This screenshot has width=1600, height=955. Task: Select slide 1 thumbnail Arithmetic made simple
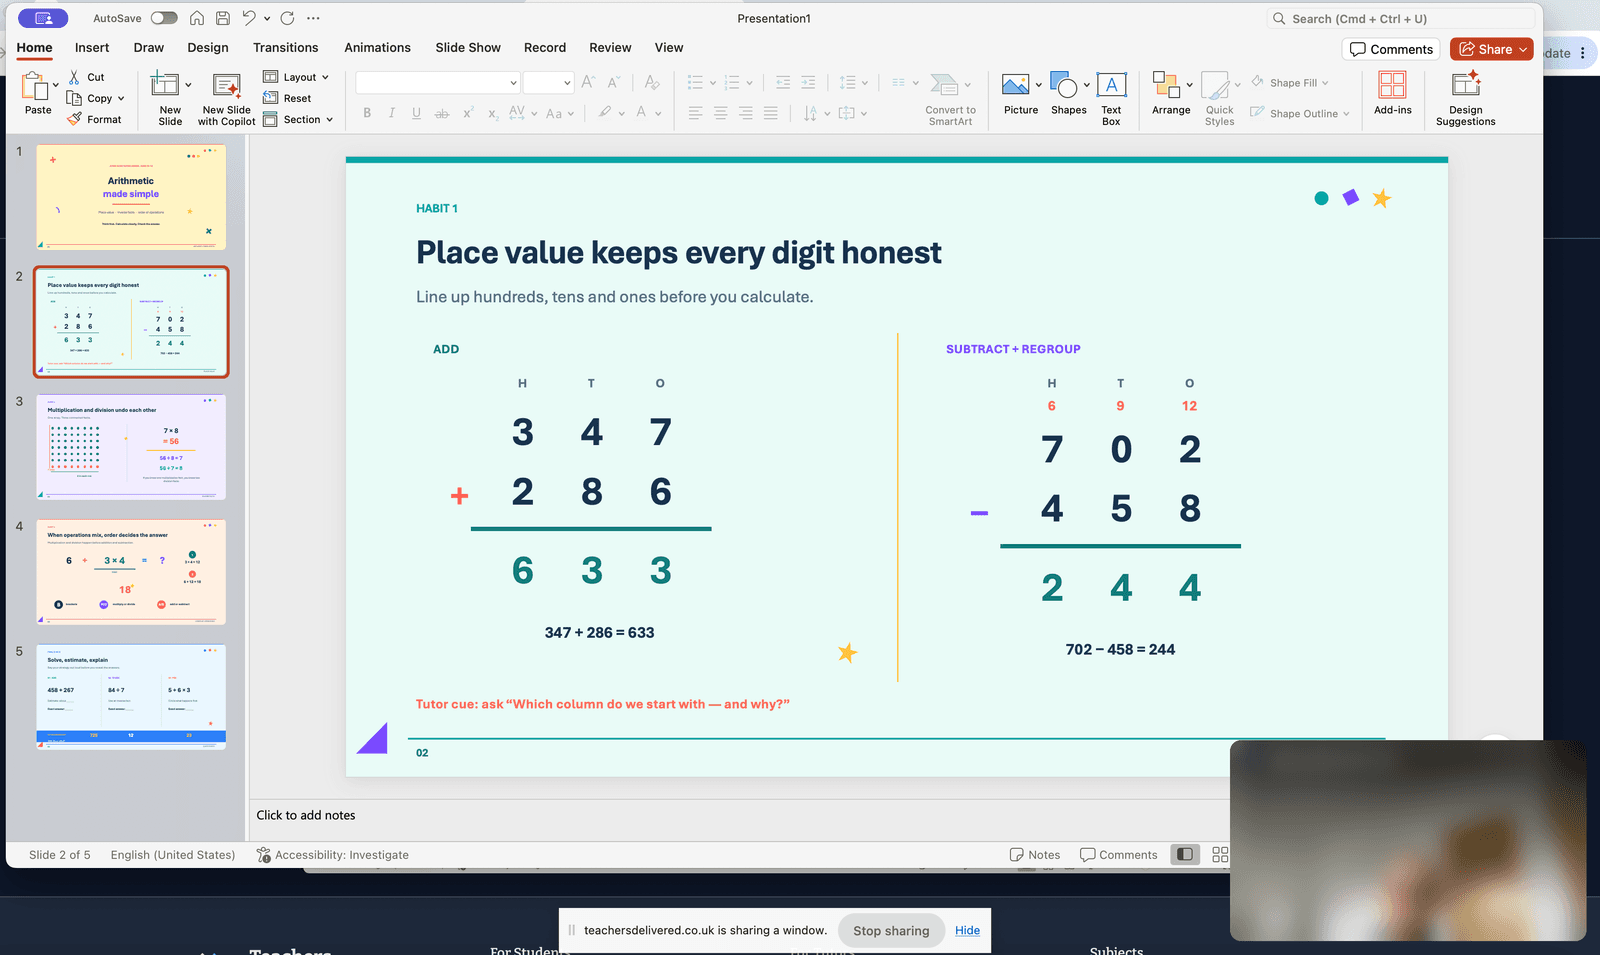coord(131,197)
